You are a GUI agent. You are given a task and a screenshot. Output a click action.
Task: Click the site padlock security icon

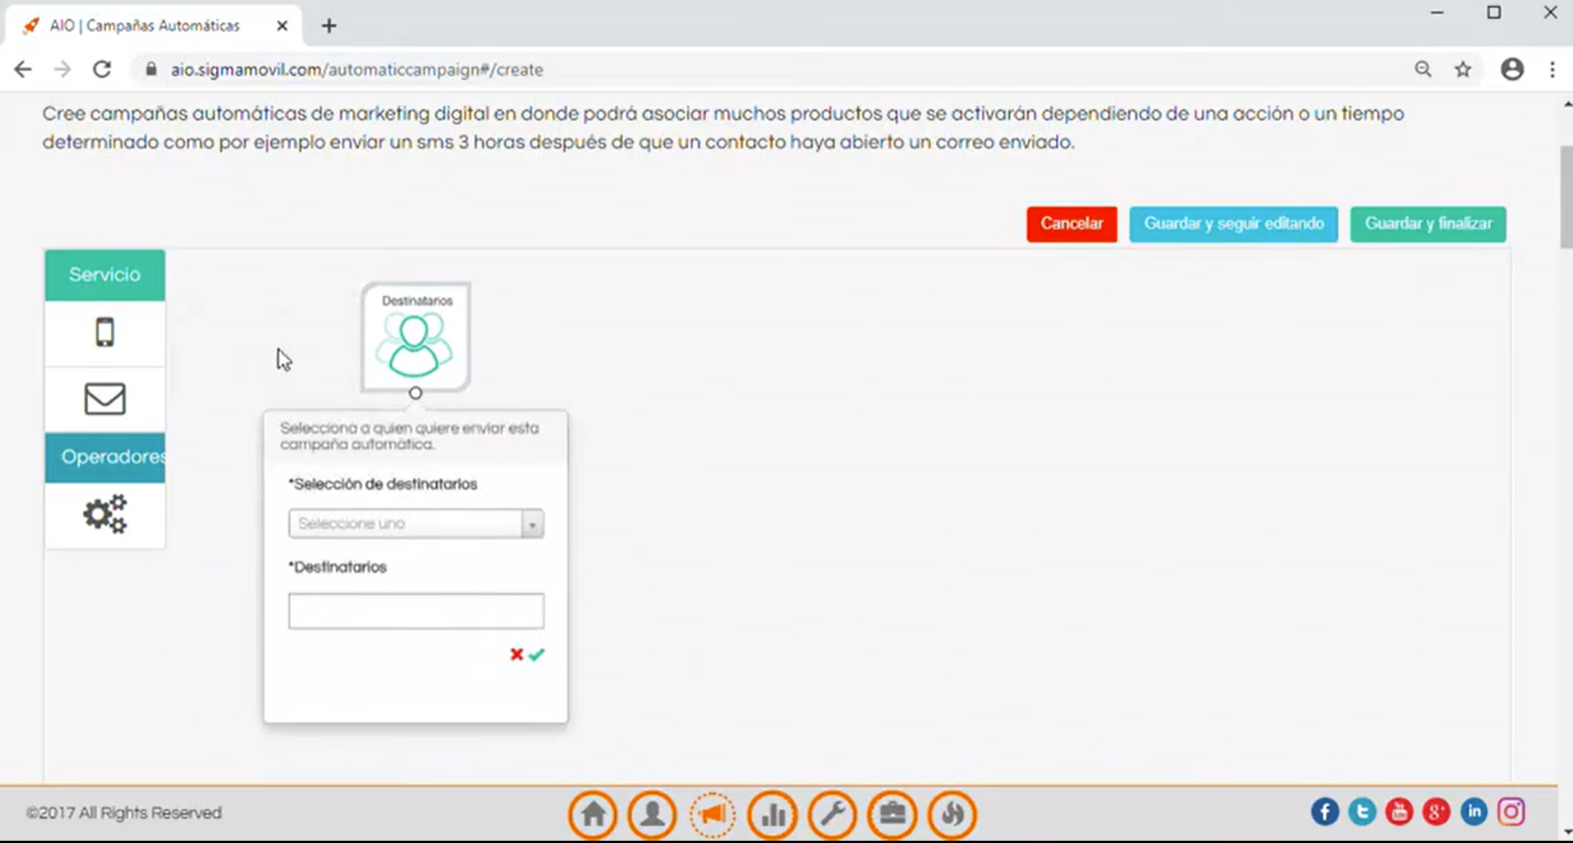click(x=151, y=69)
